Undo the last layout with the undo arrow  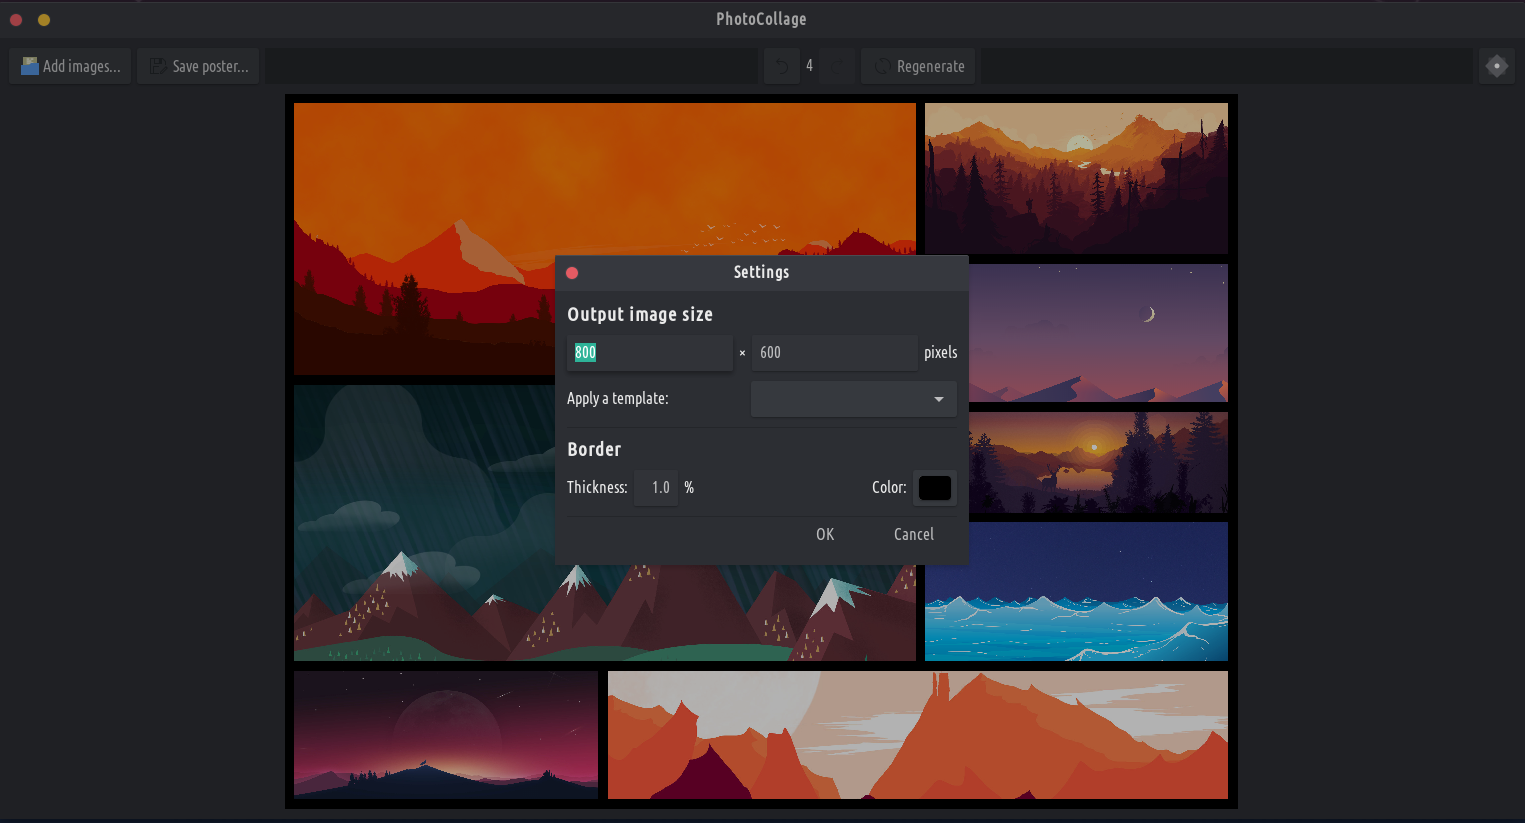click(x=782, y=66)
